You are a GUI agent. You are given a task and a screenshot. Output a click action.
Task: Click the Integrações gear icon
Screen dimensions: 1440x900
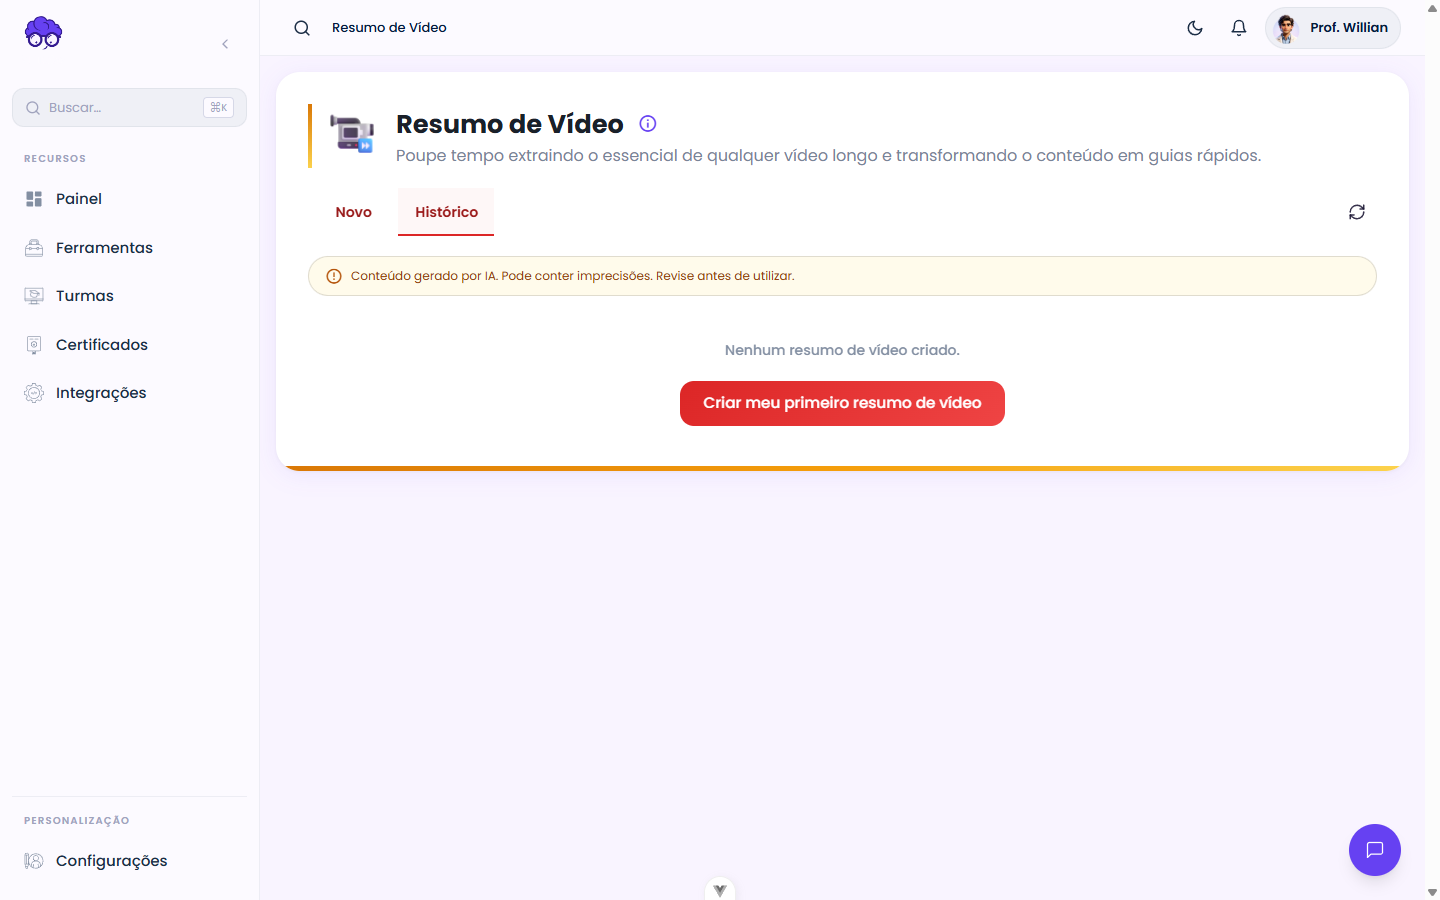34,393
